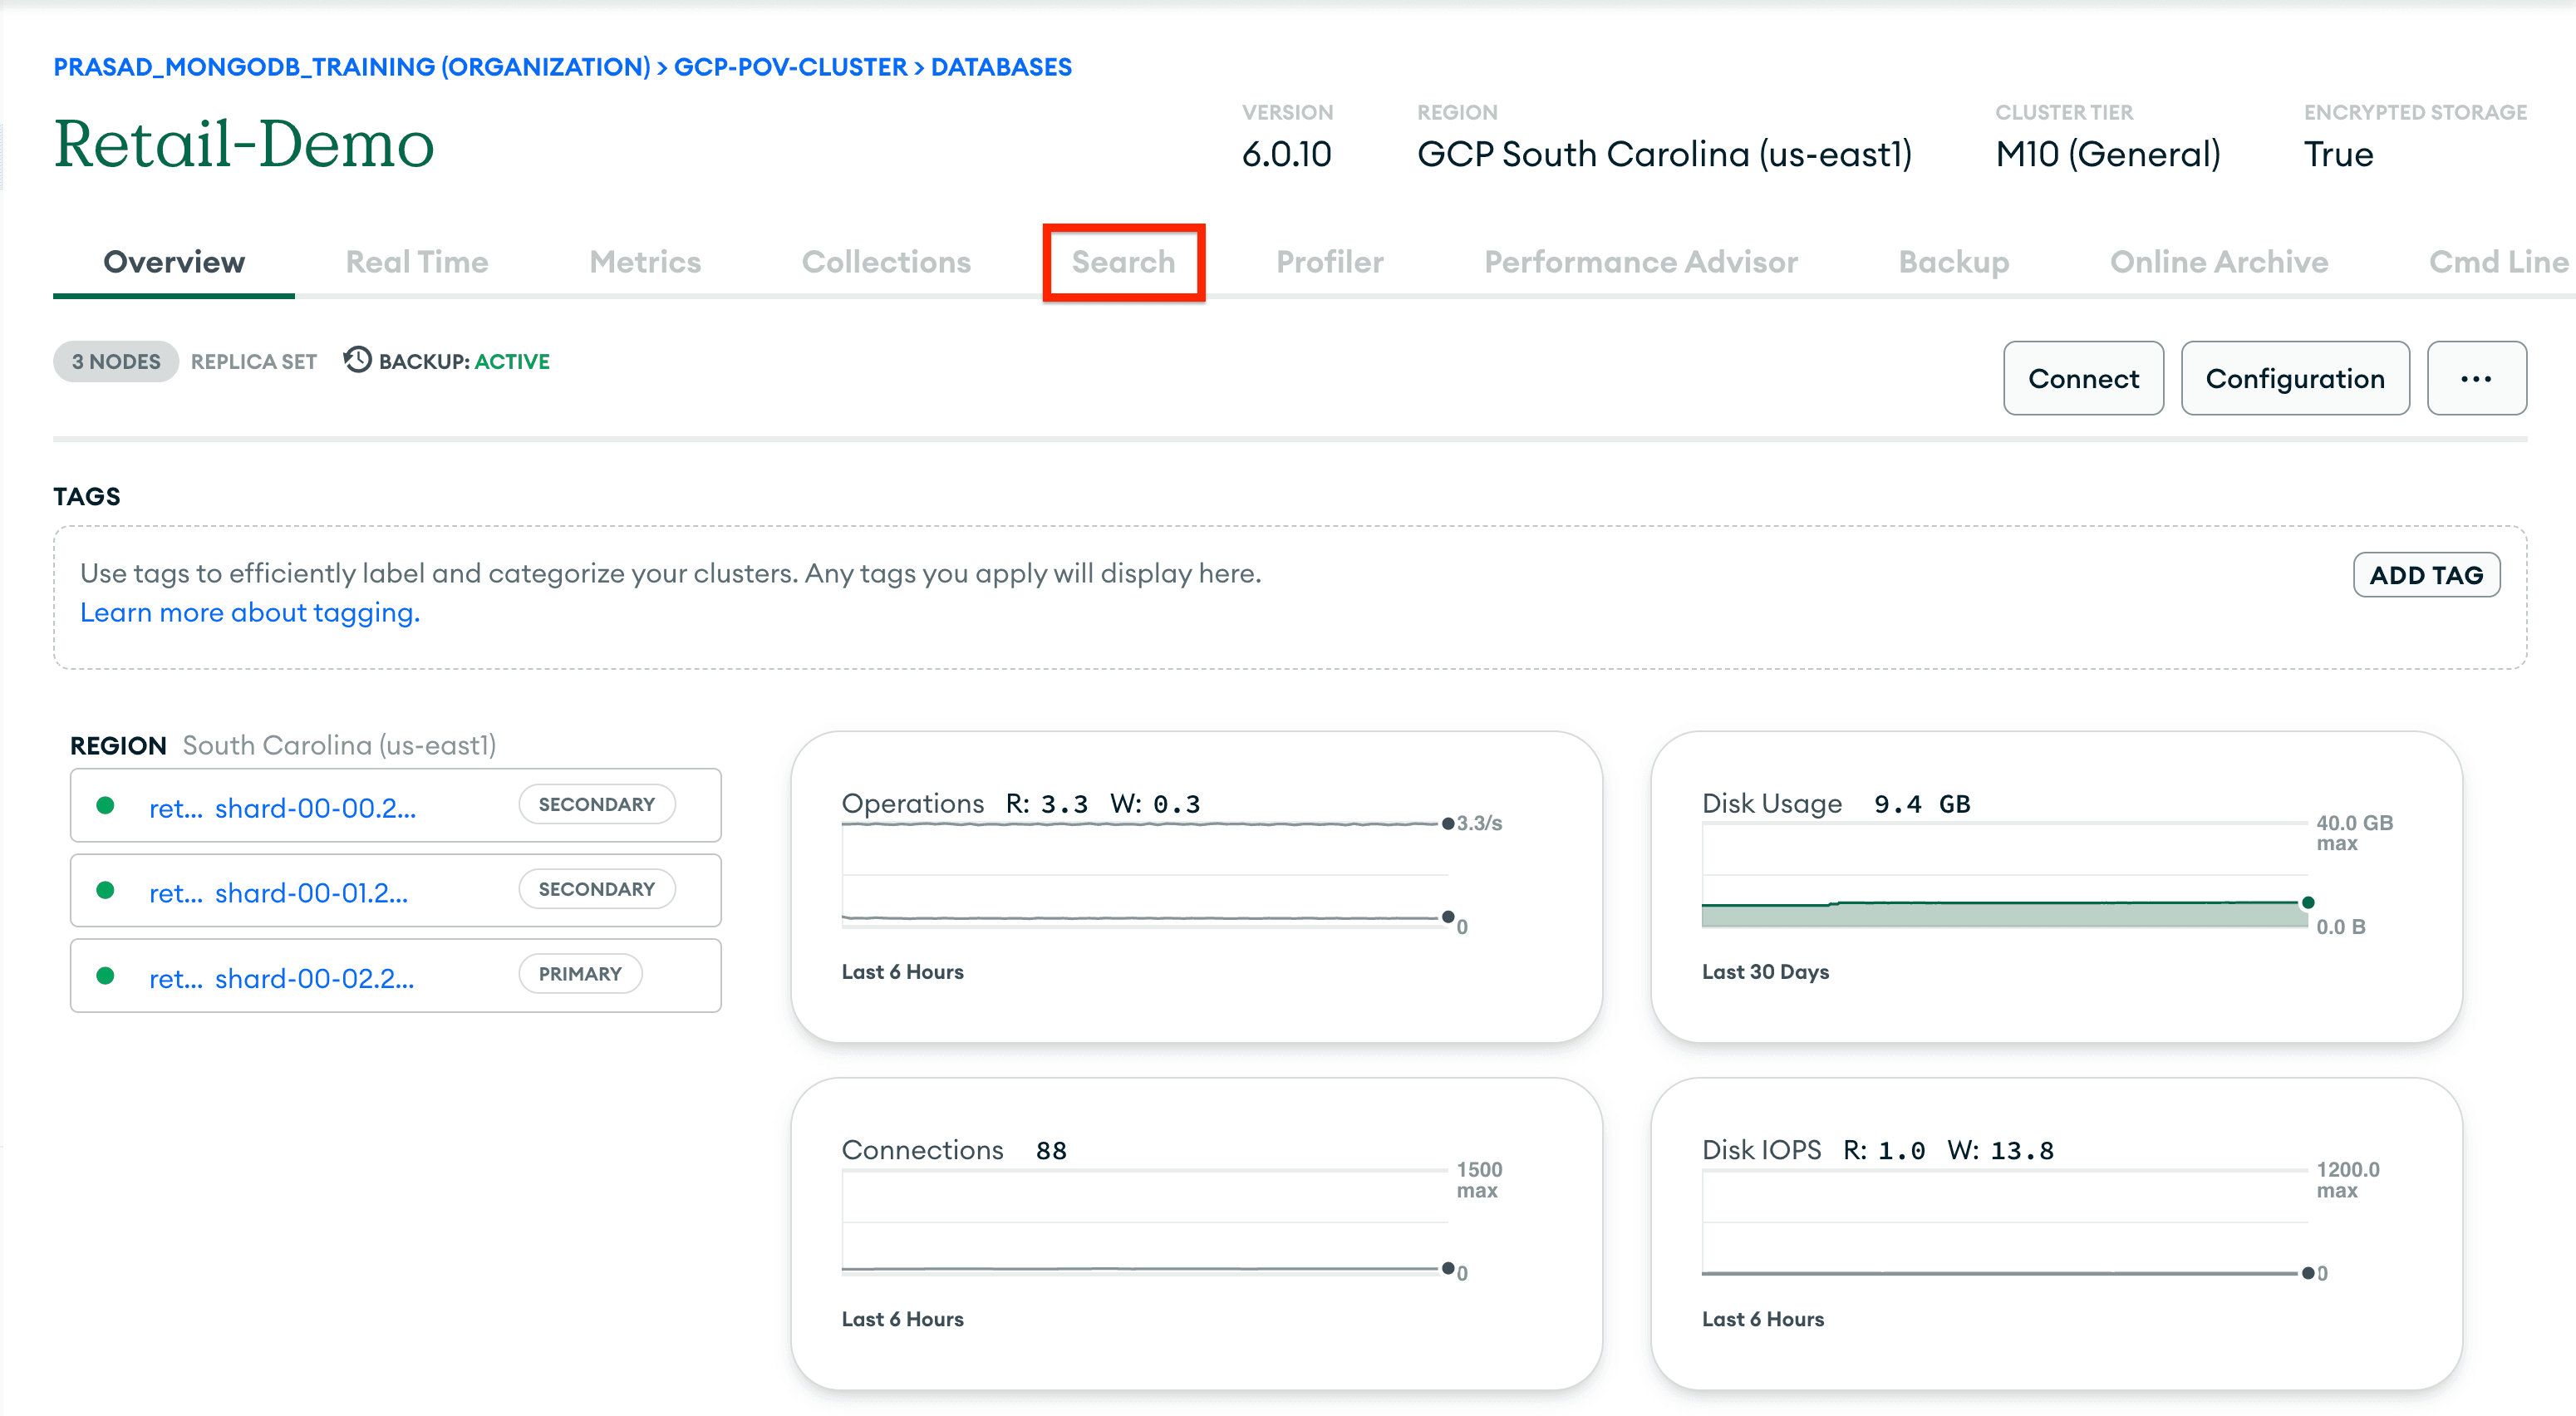The height and width of the screenshot is (1416, 2576).
Task: Click M10 (General) cluster tier value
Action: (x=2108, y=154)
